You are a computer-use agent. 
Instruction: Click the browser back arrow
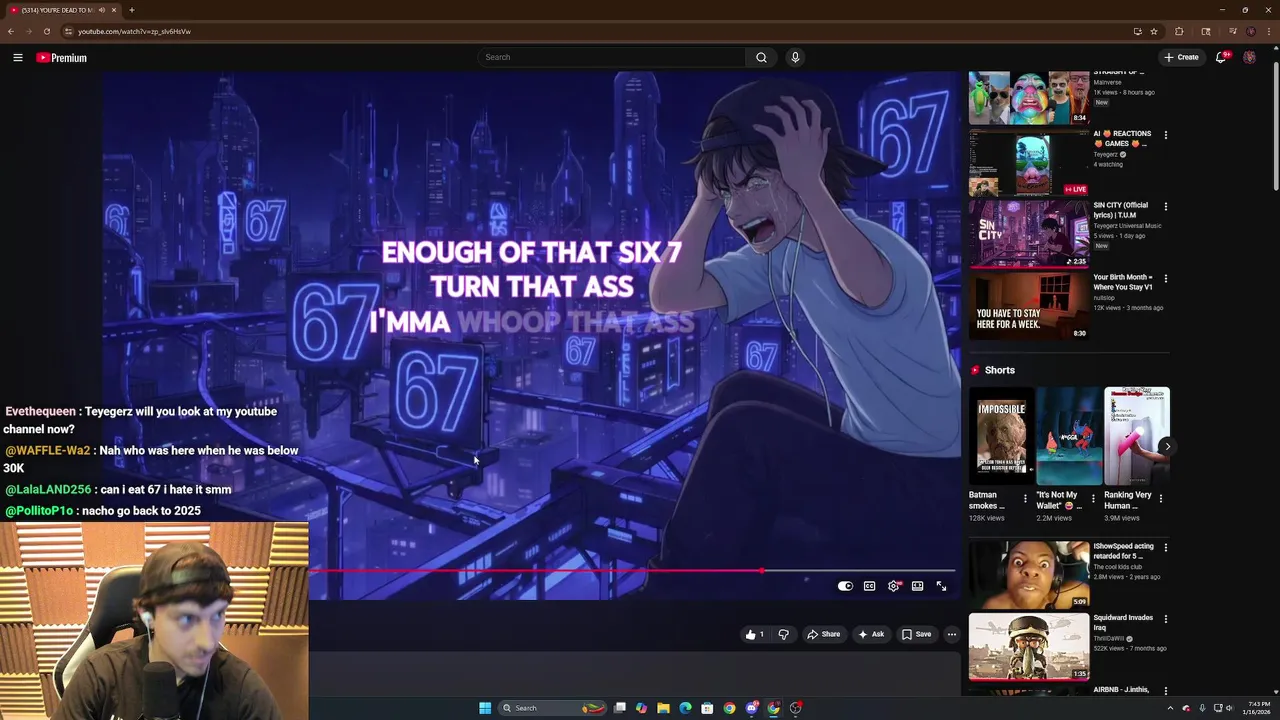11,31
